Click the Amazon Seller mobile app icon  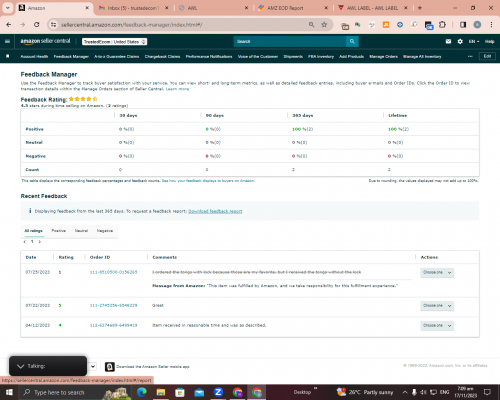(x=110, y=367)
